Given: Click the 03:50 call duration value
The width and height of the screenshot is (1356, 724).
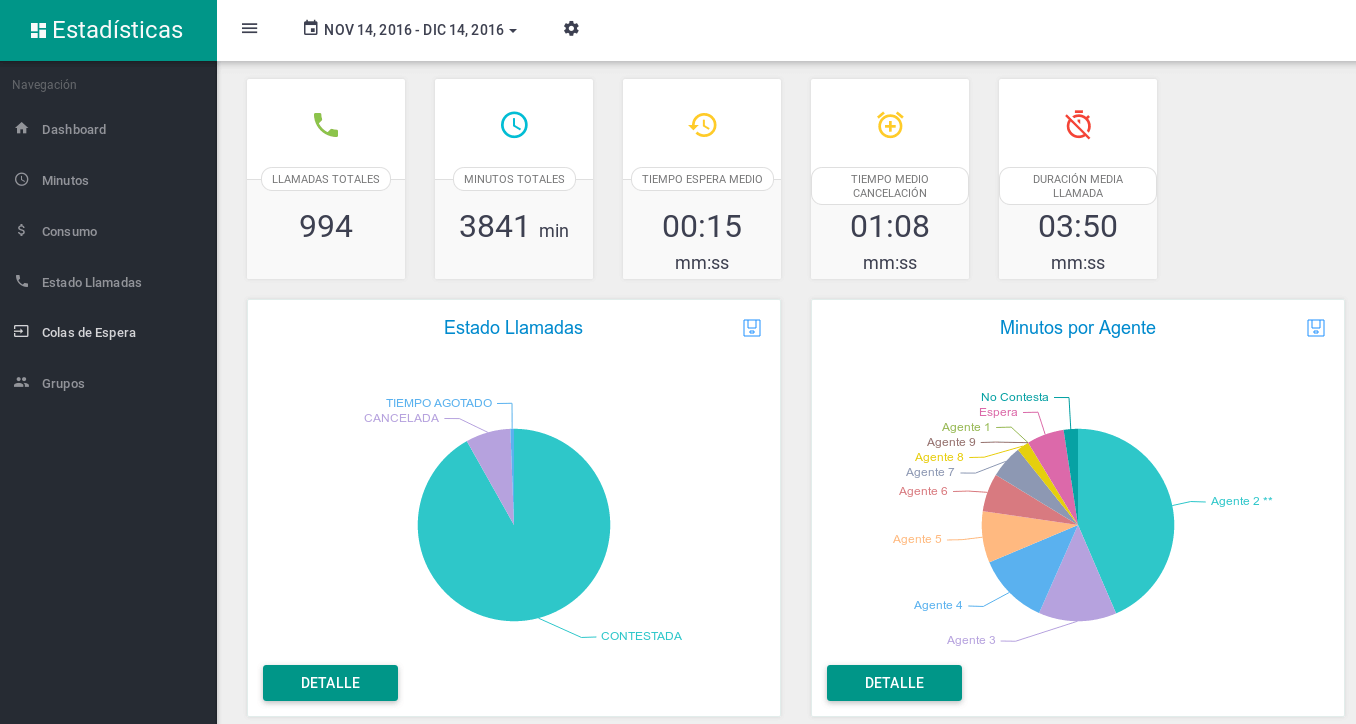Looking at the screenshot, I should click(1078, 227).
